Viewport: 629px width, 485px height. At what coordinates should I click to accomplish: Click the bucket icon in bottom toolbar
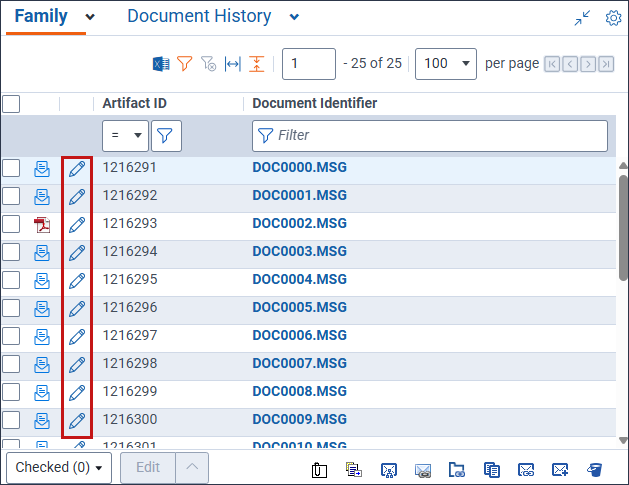pos(595,469)
